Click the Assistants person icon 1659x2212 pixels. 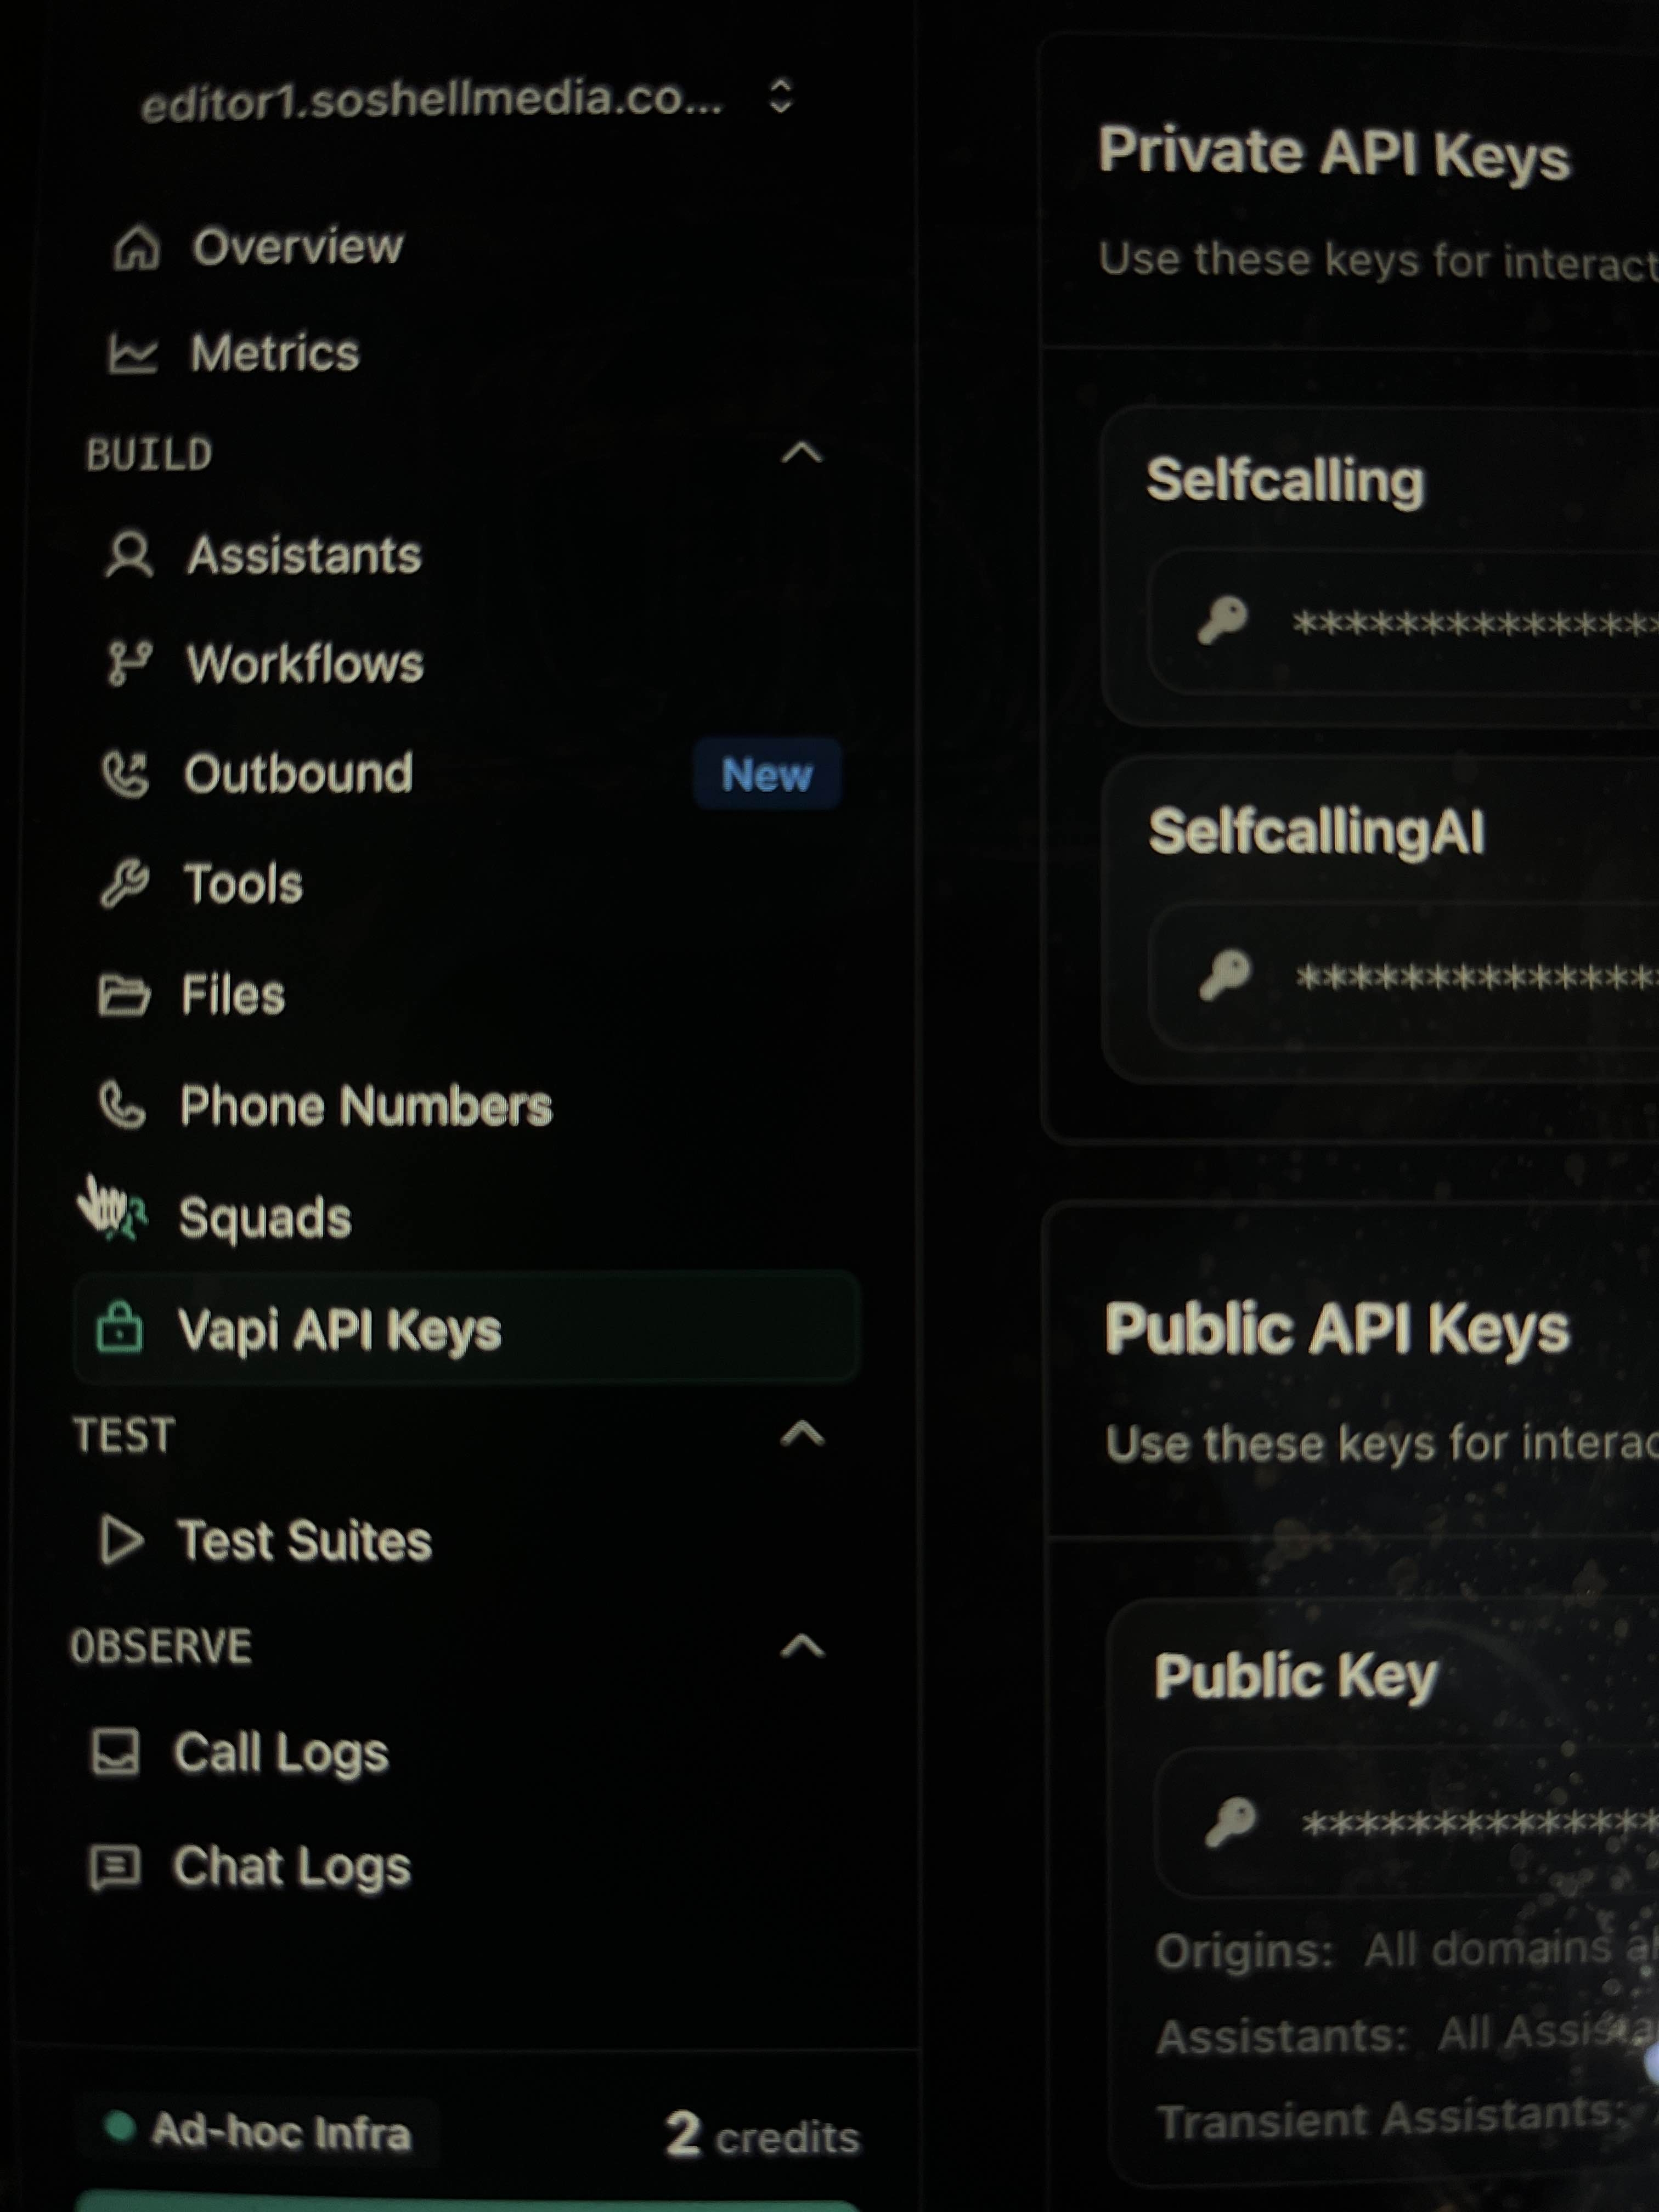click(129, 555)
